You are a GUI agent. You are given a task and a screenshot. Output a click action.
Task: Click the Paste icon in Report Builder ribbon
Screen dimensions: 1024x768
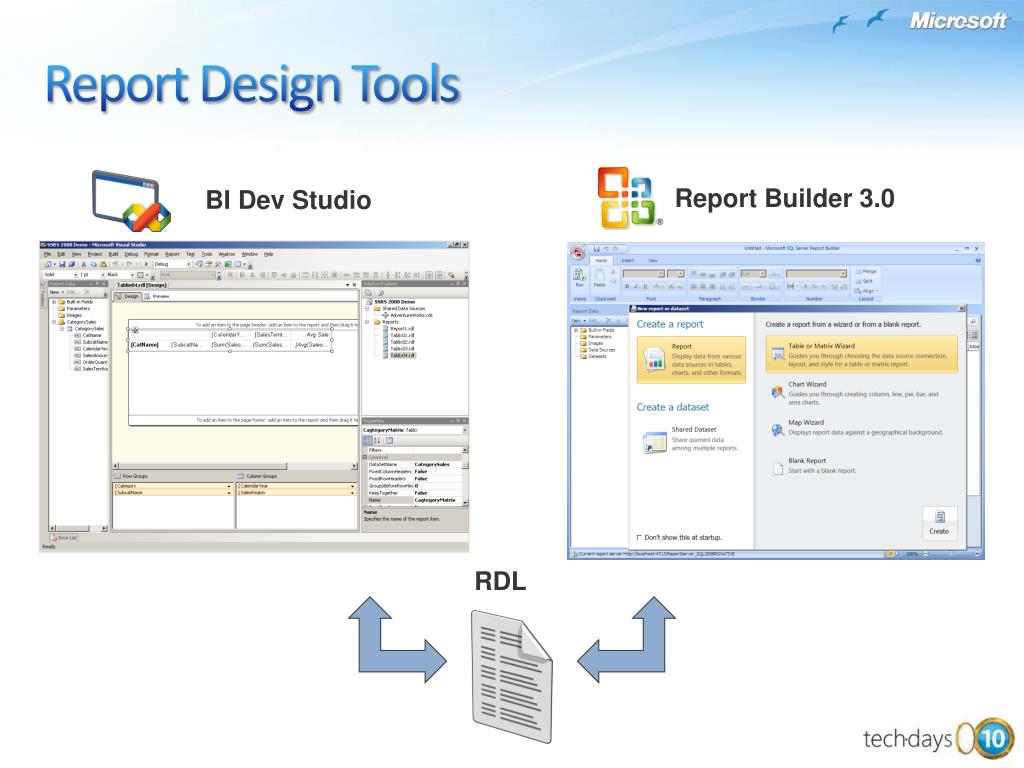(600, 277)
